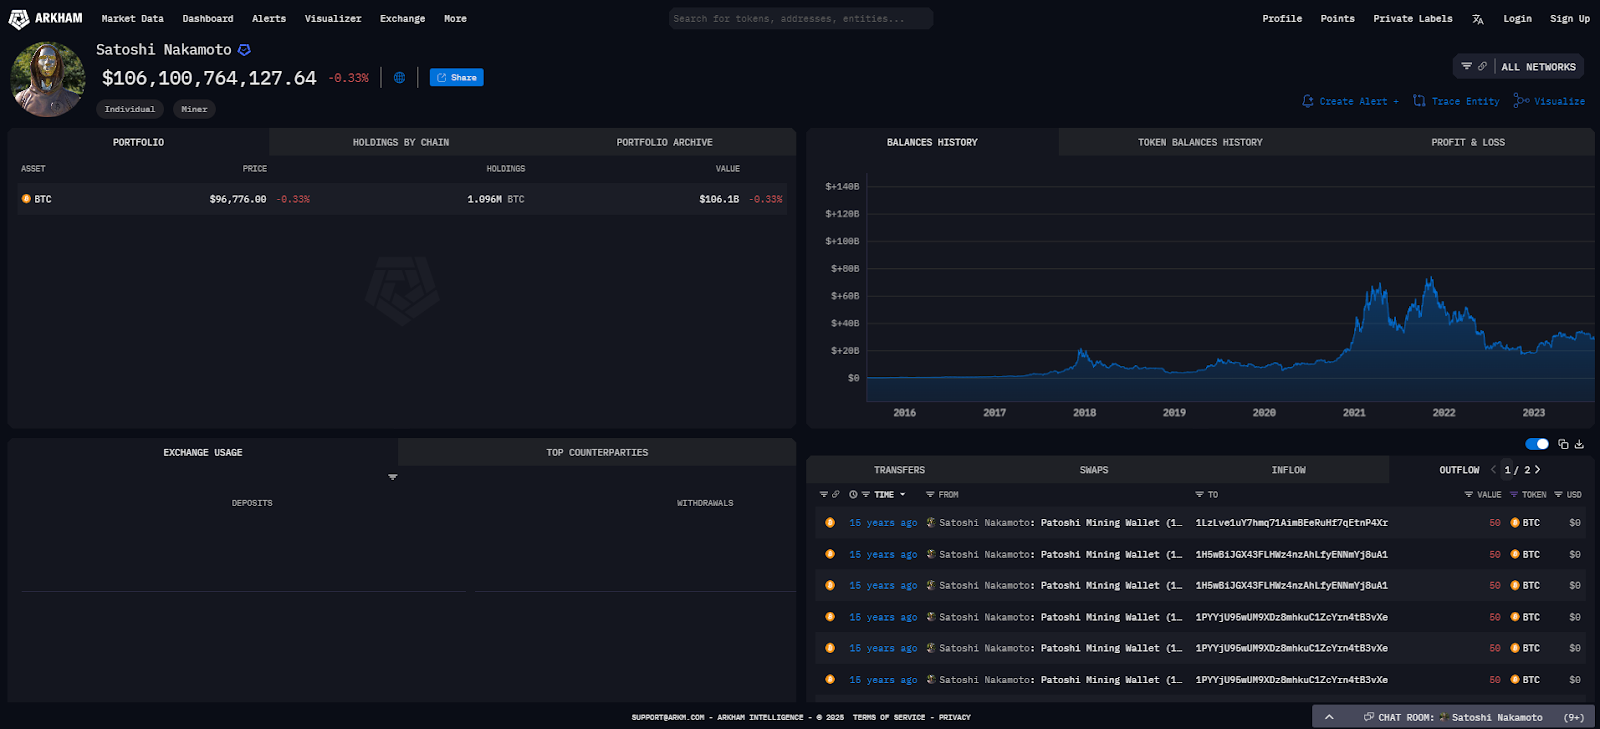The image size is (1600, 729).
Task: Switch to the Inflow tab
Action: [x=1288, y=470]
